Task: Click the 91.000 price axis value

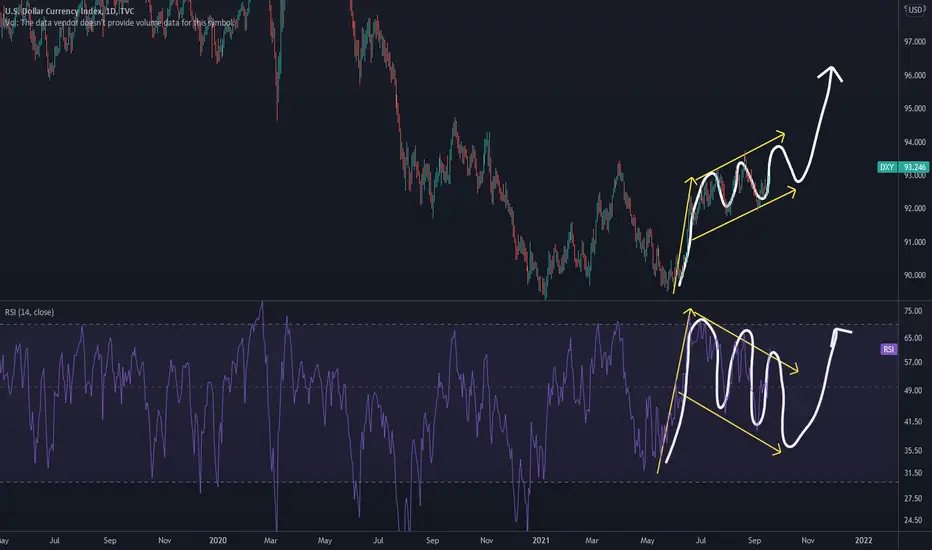Action: 915,242
